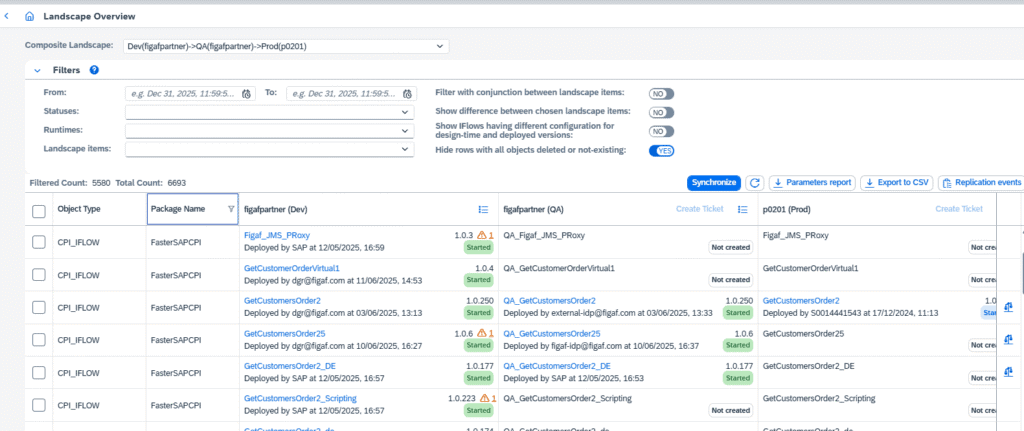The width and height of the screenshot is (1024, 431).
Task: Click the compare icon on the GetCustomersOrder25 row
Action: click(x=1009, y=339)
